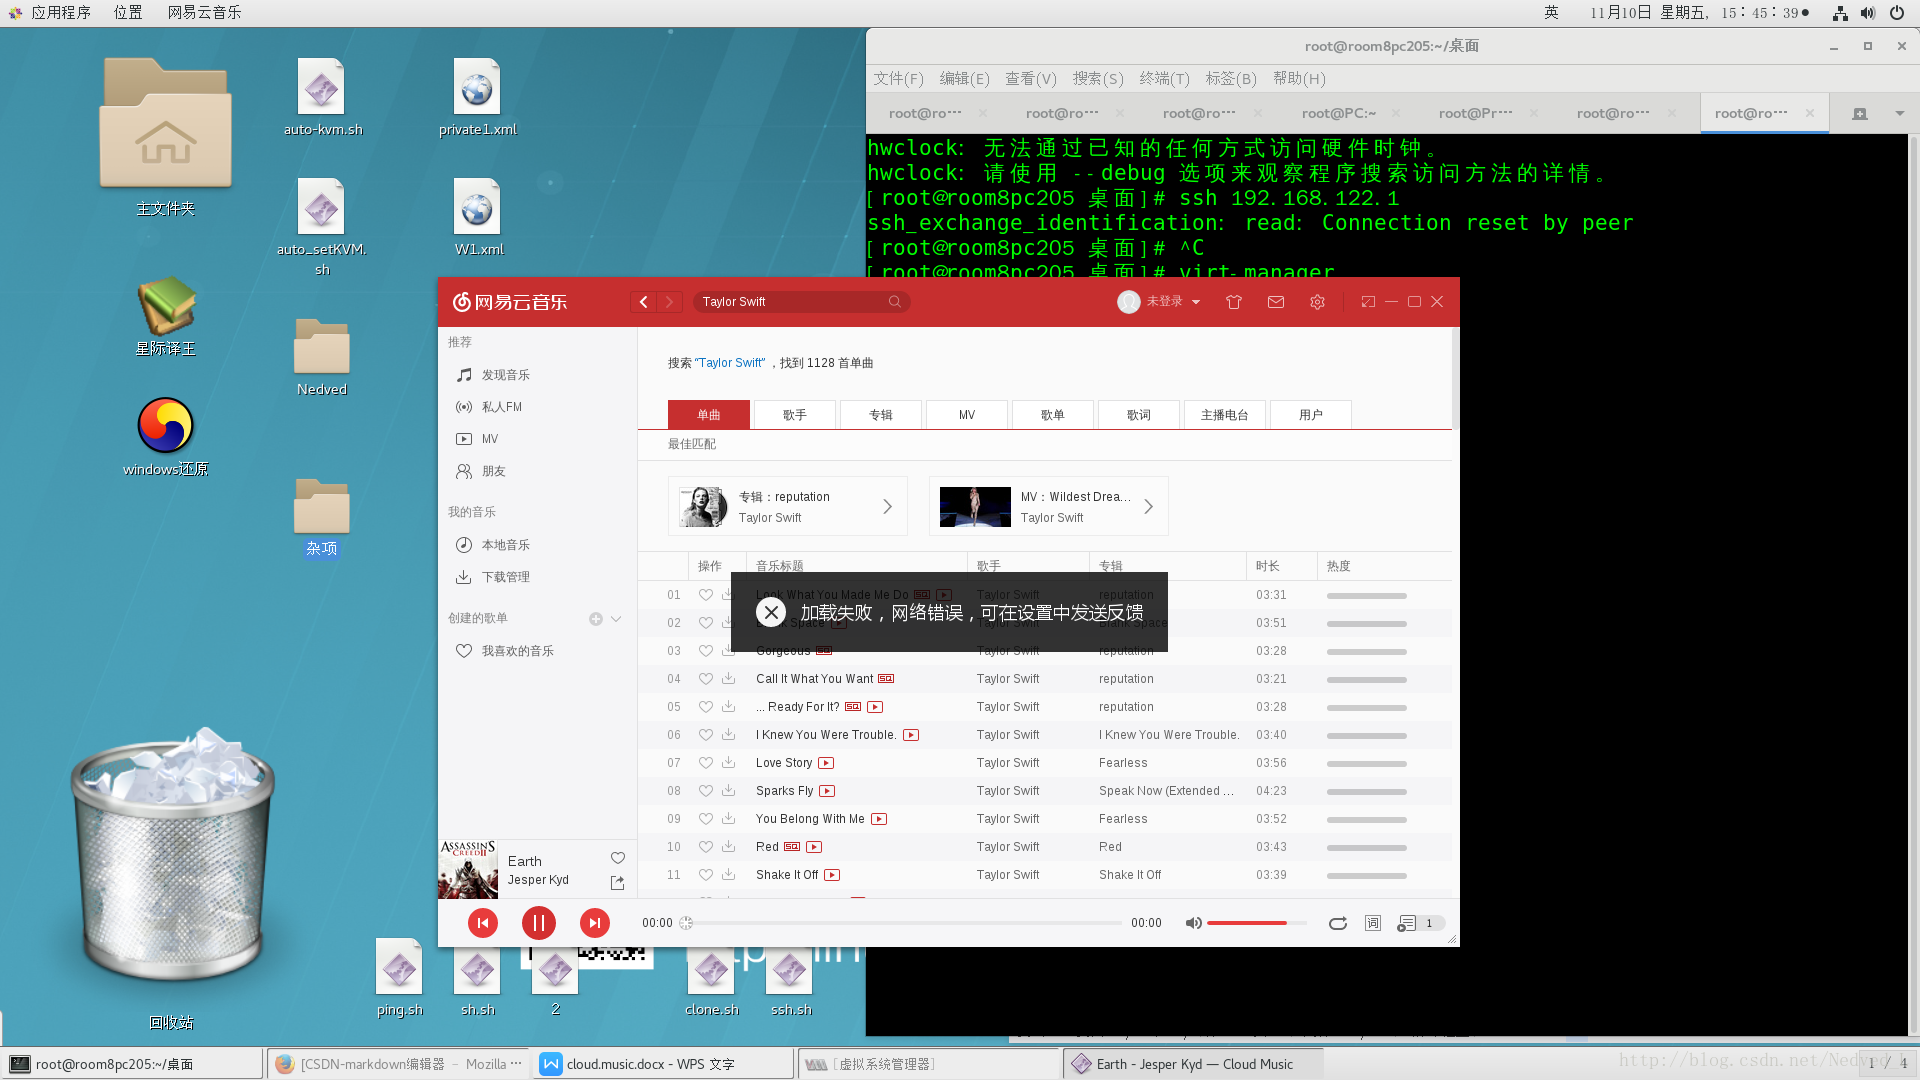The image size is (1920, 1080).
Task: Skip to the next track
Action: coord(595,923)
